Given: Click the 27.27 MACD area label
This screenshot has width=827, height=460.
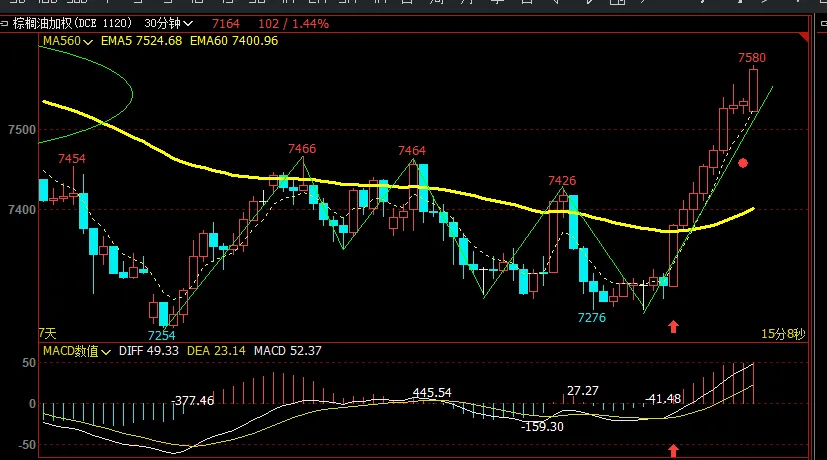Looking at the screenshot, I should (x=583, y=391).
